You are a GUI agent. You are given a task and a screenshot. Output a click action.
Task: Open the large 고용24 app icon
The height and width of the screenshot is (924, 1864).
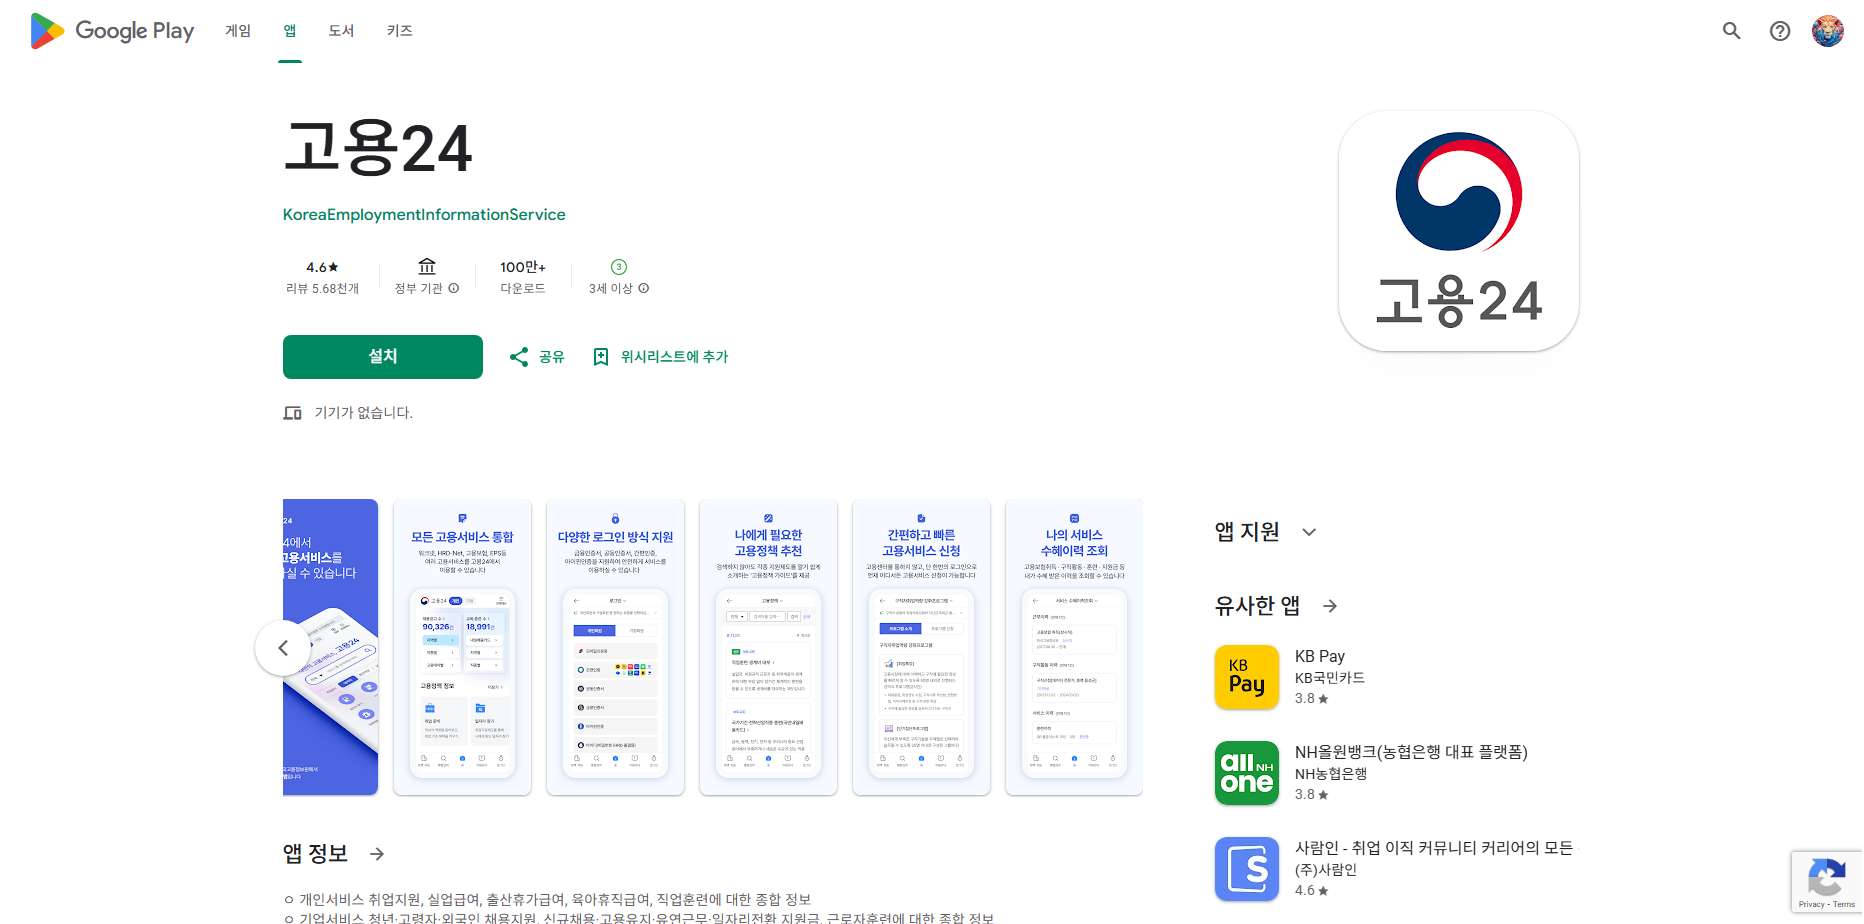[1459, 231]
